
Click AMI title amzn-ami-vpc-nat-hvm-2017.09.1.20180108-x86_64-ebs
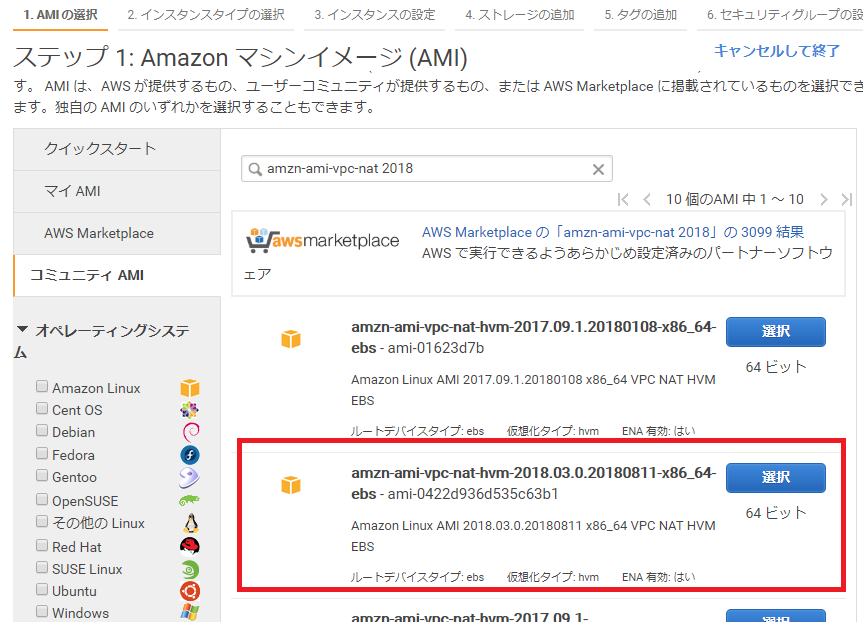(533, 337)
